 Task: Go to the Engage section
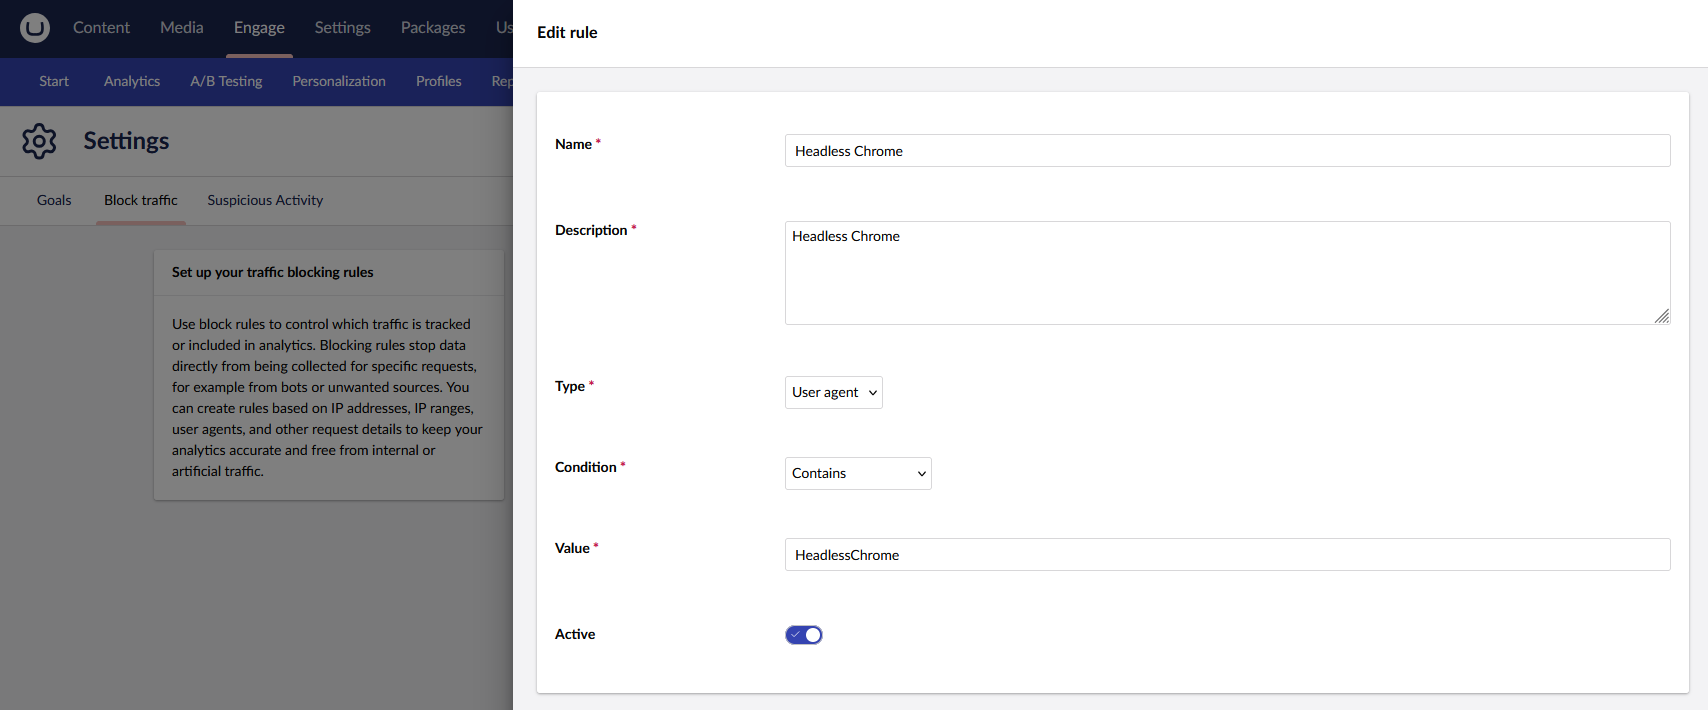259,28
